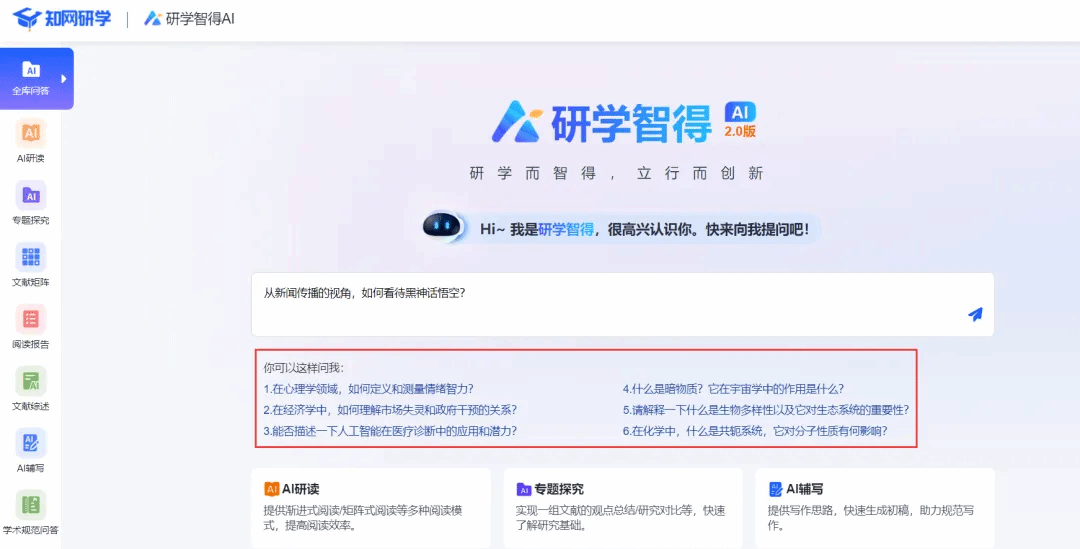The height and width of the screenshot is (549, 1080).
Task: Open the 文献综述 sidebar icon
Action: [x=31, y=381]
